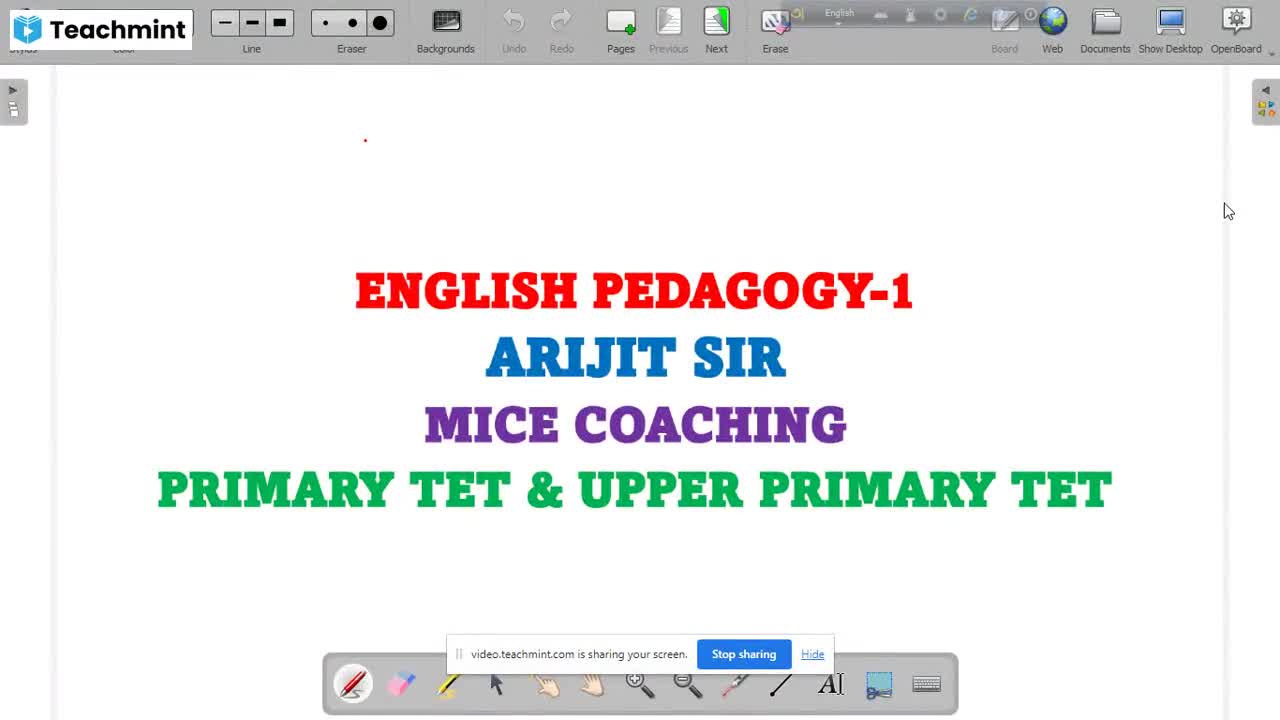Set medium line width

point(252,22)
